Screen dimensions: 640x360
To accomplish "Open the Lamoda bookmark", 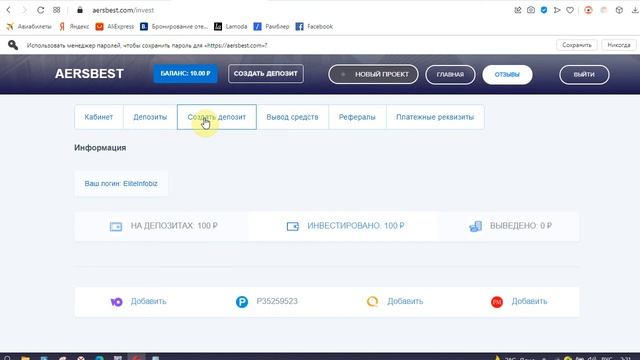I will (x=231, y=27).
